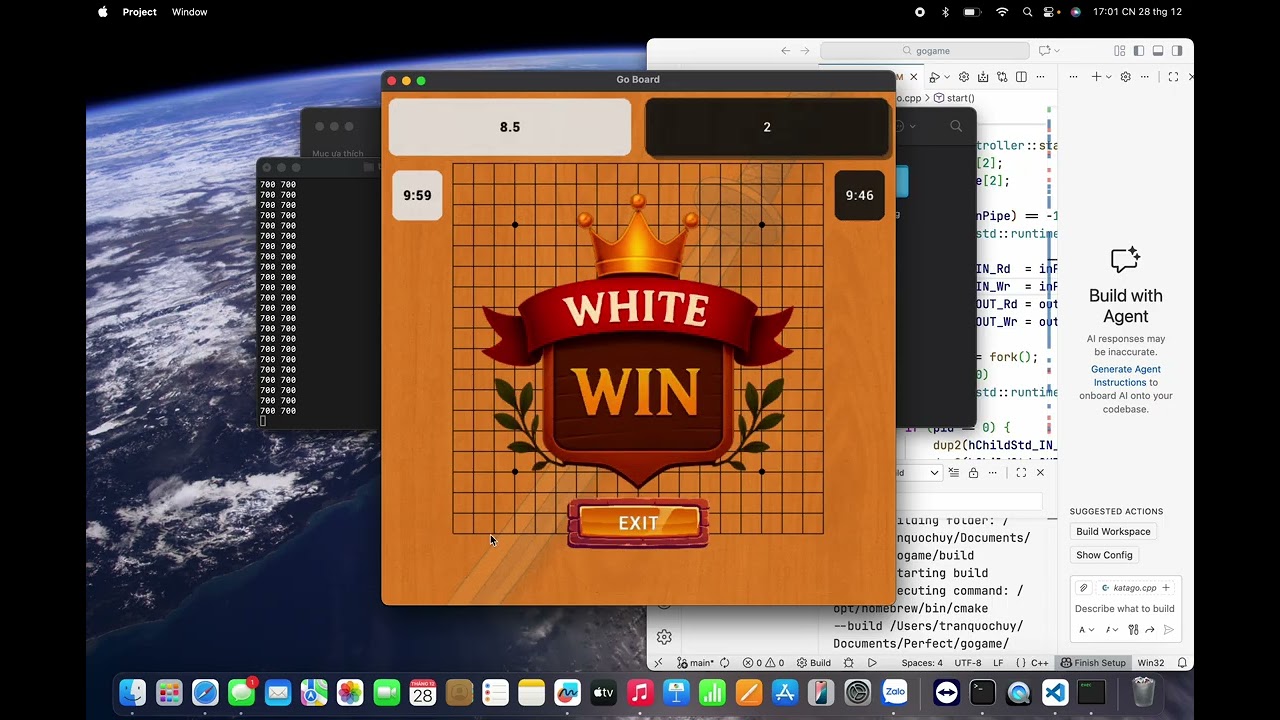Viewport: 1280px width, 720px height.
Task: Click Finish Setup in the status bar
Action: point(1093,663)
